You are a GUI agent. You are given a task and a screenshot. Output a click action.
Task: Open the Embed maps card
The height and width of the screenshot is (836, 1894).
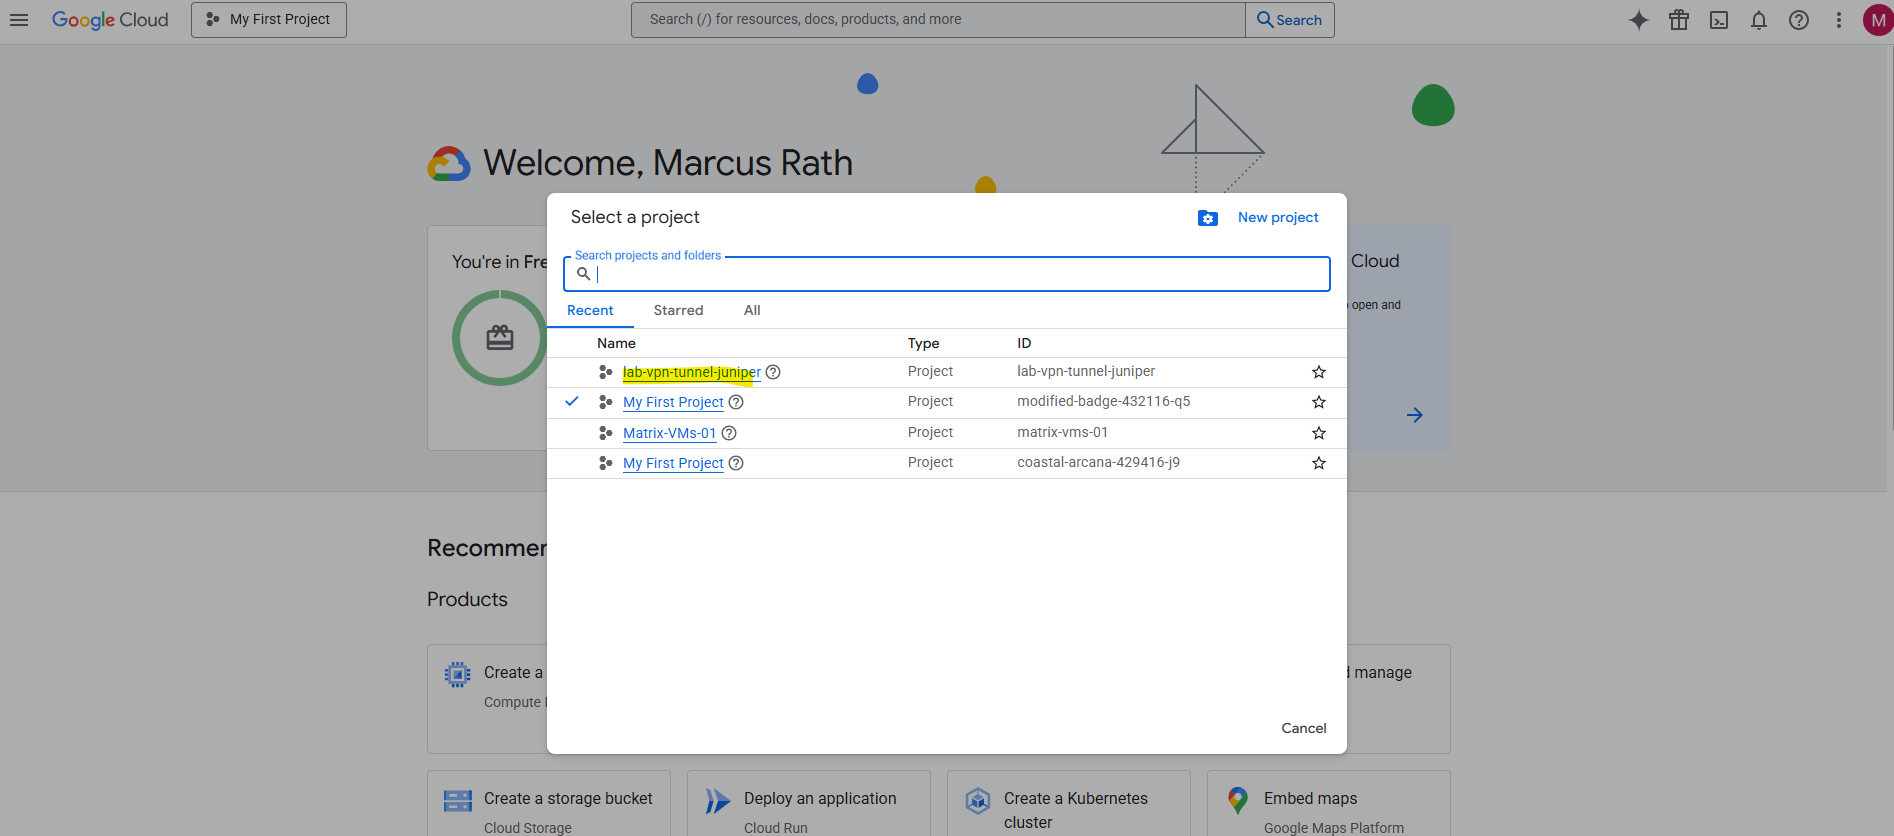(1329, 803)
